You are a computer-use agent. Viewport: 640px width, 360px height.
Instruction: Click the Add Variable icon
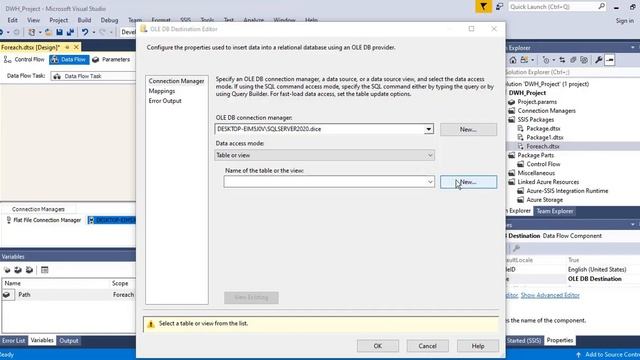tap(7, 270)
